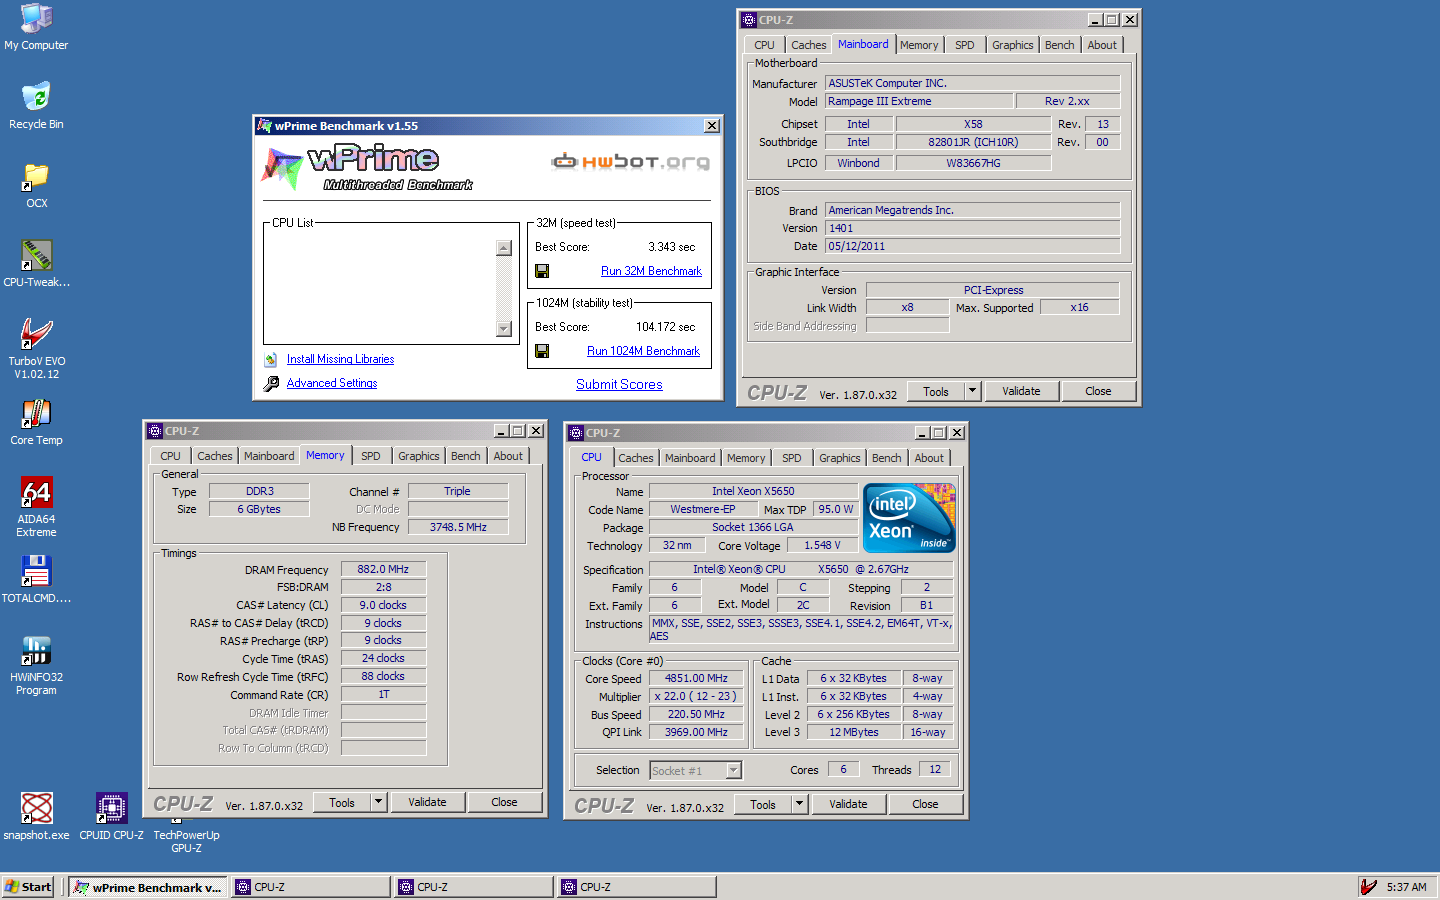Click the wPrime logo graphic

point(368,167)
